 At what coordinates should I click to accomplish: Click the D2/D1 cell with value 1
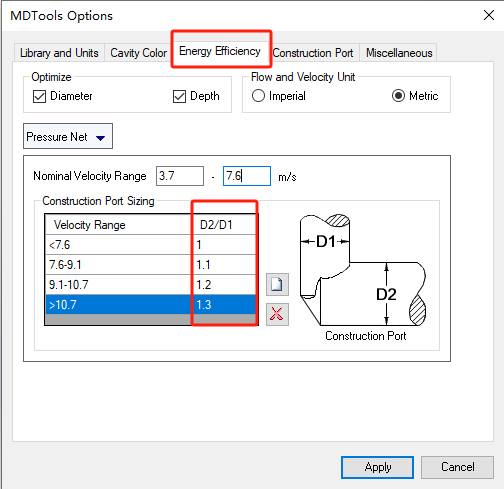click(x=224, y=245)
